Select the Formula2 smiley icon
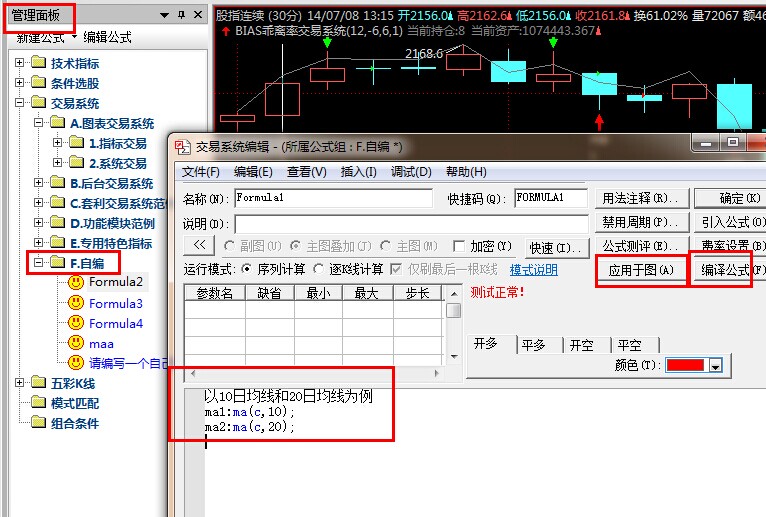This screenshot has width=766, height=517. coord(76,283)
